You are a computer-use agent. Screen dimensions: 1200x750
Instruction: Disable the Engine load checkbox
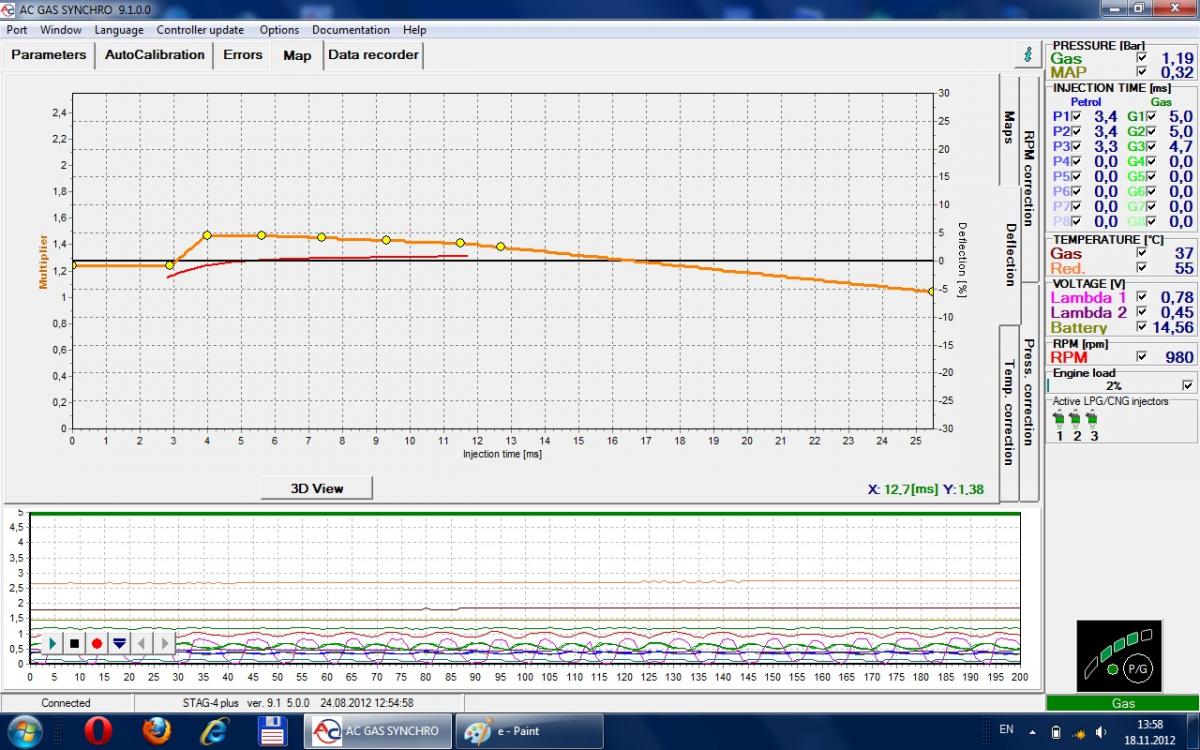point(1187,385)
